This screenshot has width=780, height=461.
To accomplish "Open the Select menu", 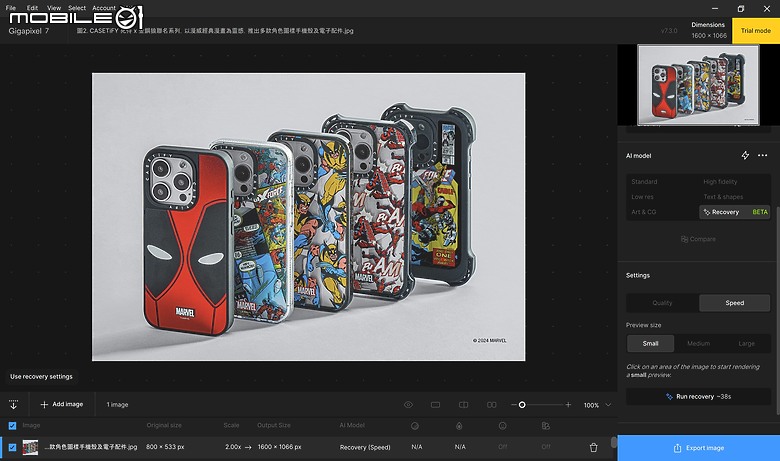I will click(x=77, y=7).
